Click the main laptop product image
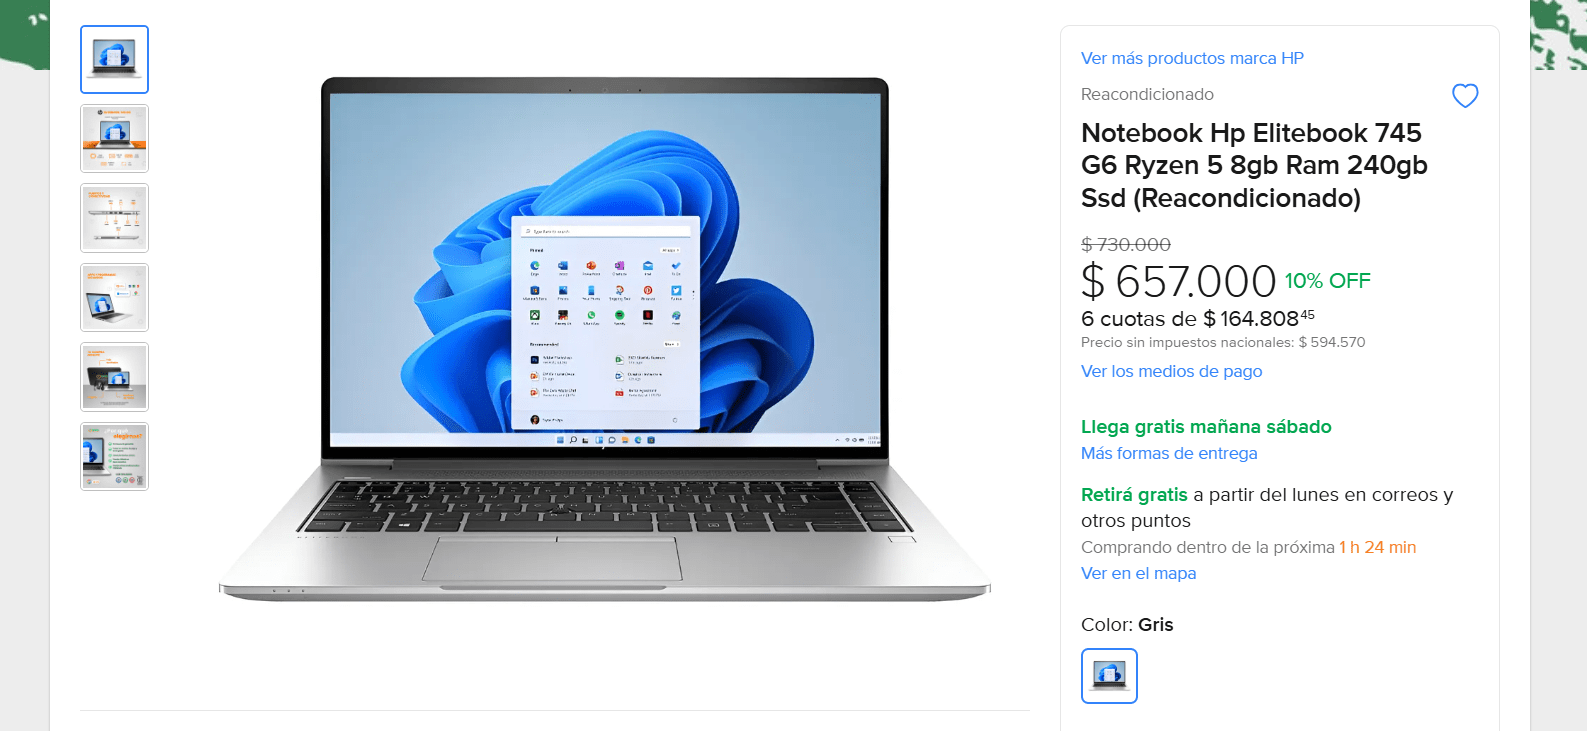The width and height of the screenshot is (1587, 731). coord(604,340)
